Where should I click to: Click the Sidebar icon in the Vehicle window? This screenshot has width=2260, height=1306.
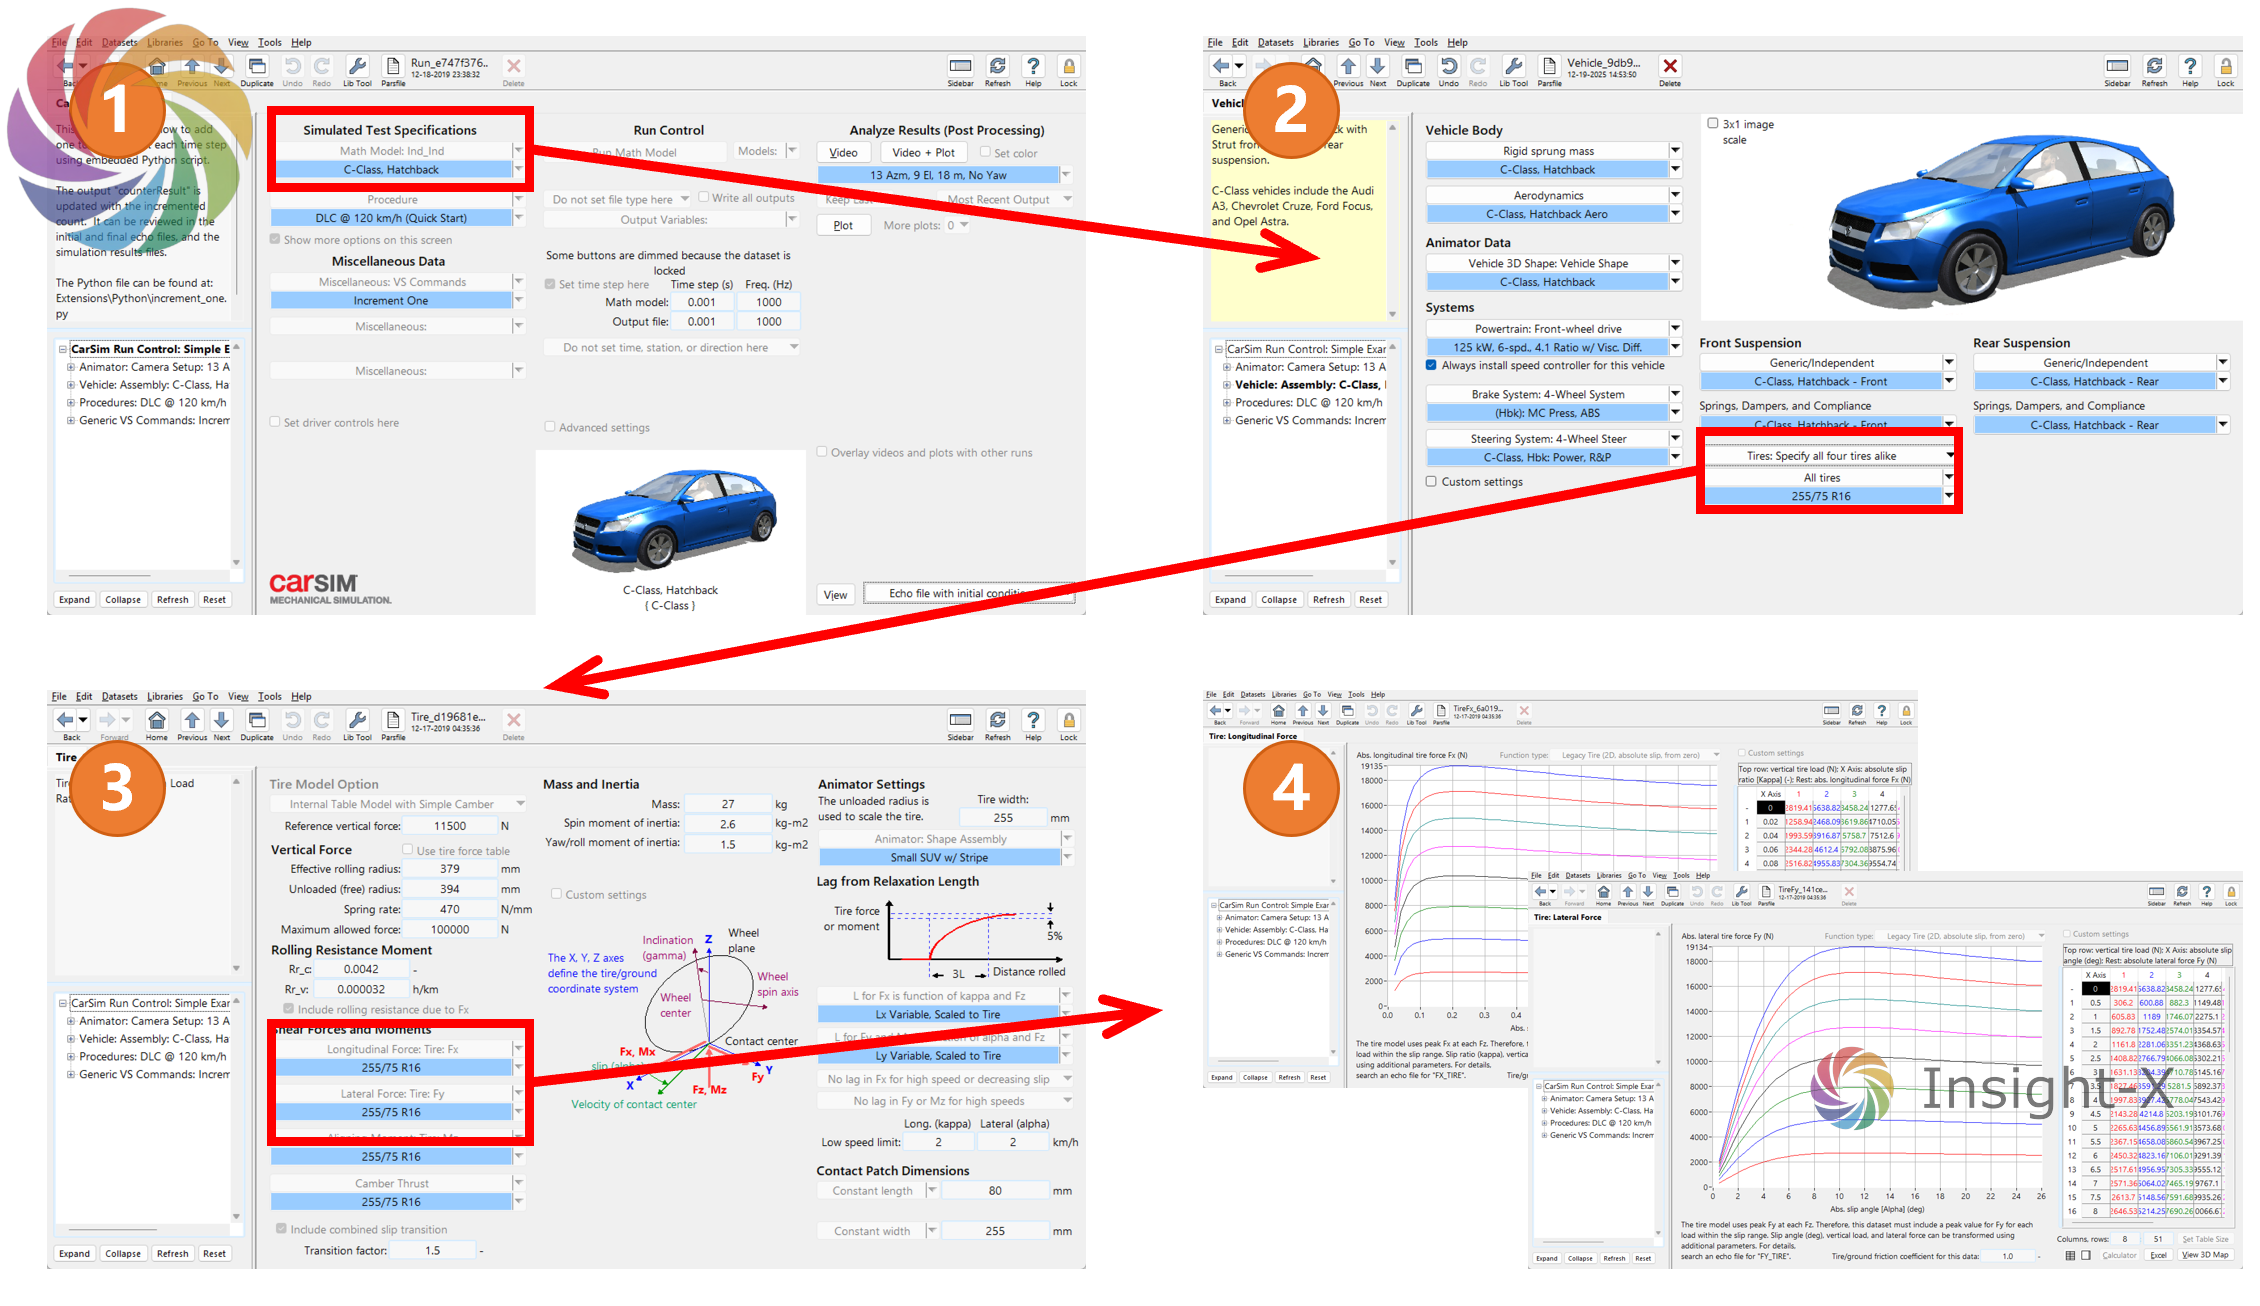[2116, 67]
